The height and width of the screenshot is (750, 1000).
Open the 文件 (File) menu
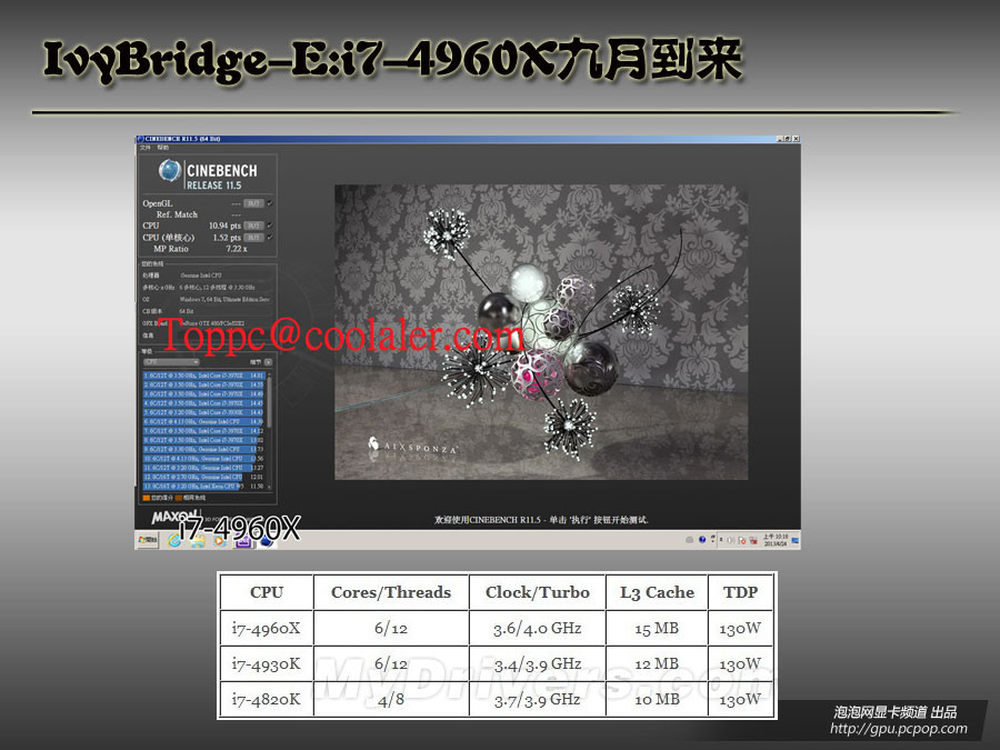145,147
